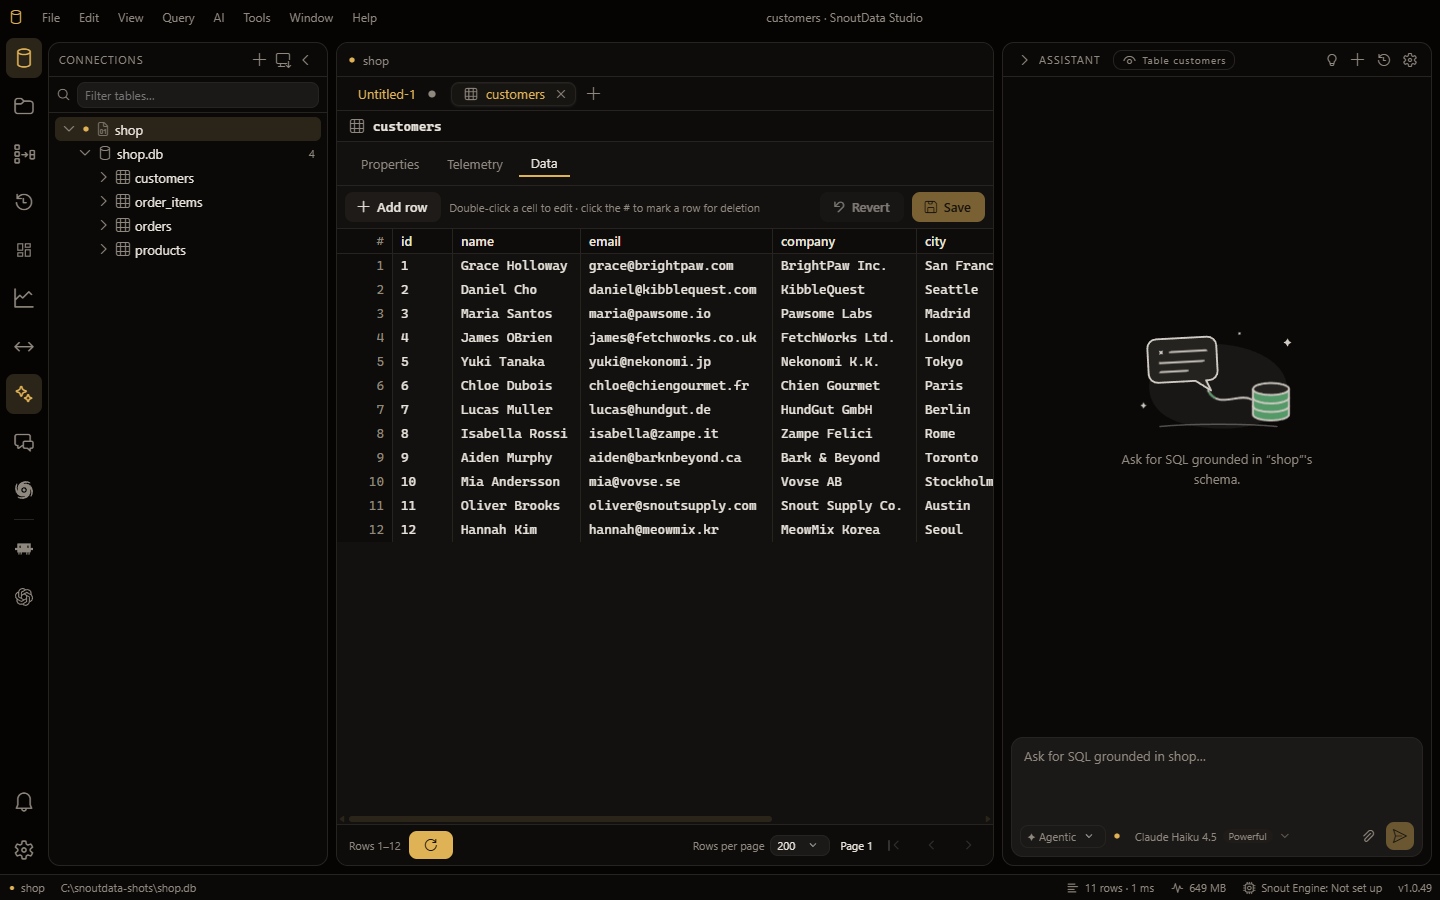Image resolution: width=1440 pixels, height=900 pixels.
Task: Click the horizontal scrollbar under the data grid
Action: 560,819
